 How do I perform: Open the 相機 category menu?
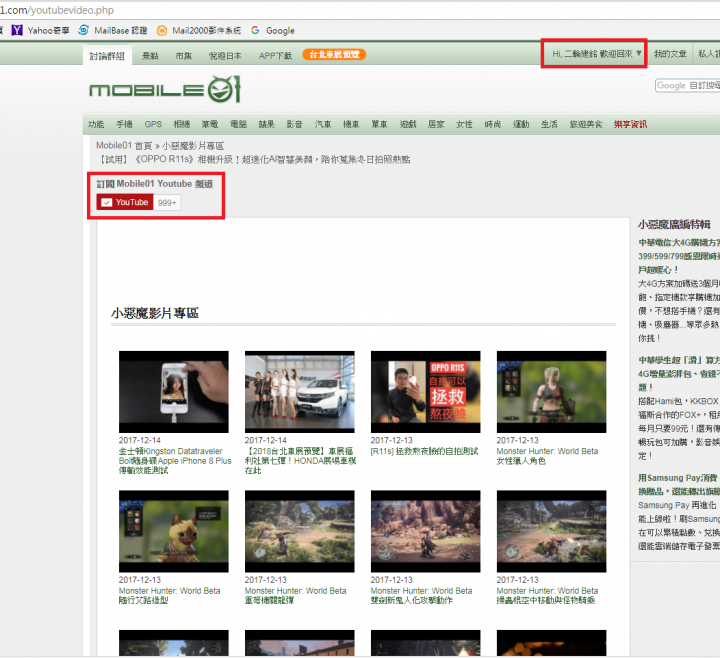(182, 124)
